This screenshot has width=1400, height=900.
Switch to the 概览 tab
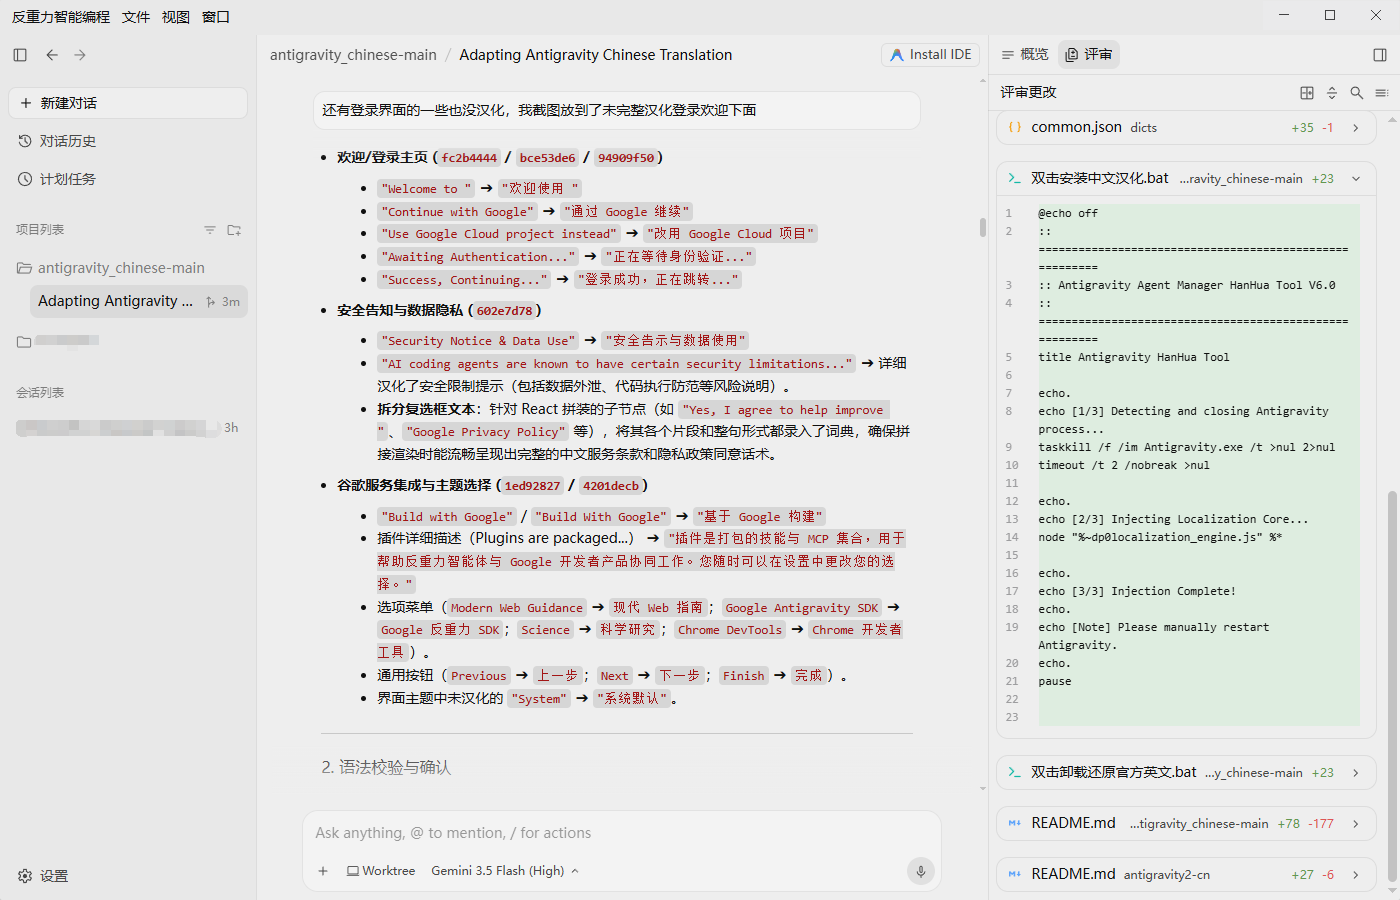point(1025,55)
